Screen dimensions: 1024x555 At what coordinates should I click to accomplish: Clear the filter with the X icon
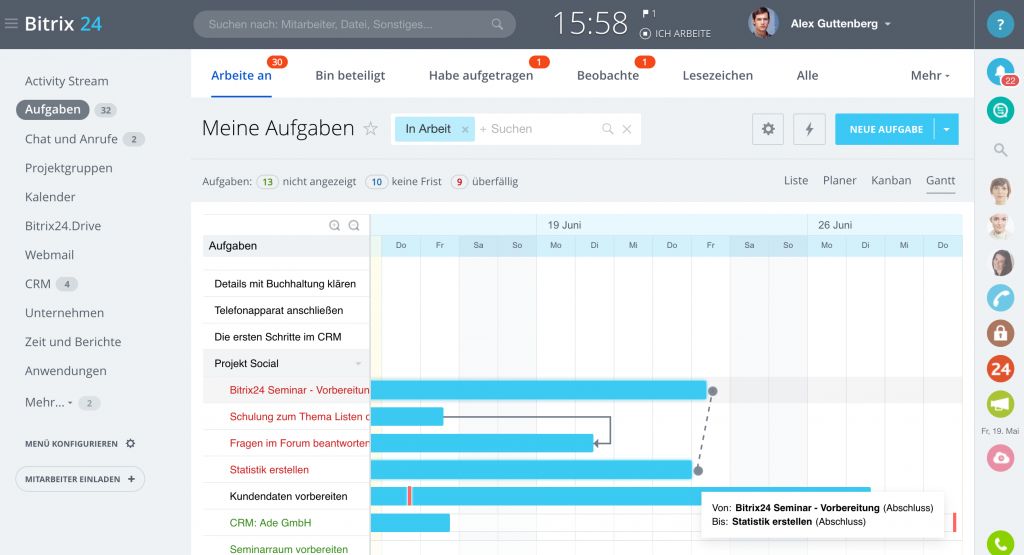coord(627,129)
